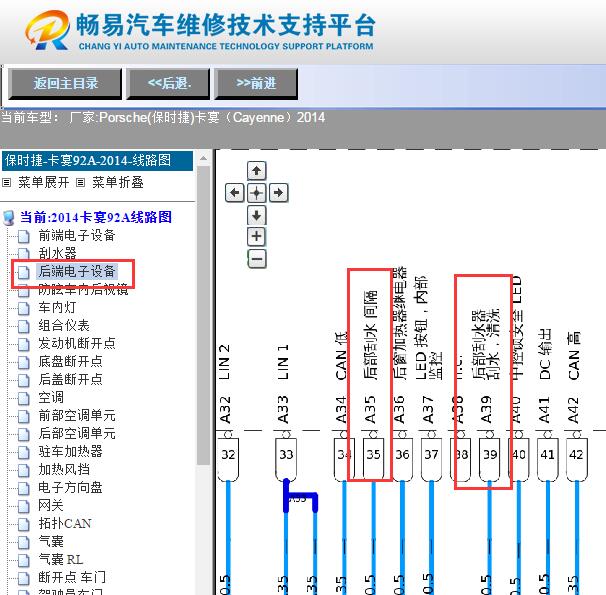Viewport: 606px width, 595px height.
Task: Click page icon beside 底盘断开点
Action: [24, 362]
